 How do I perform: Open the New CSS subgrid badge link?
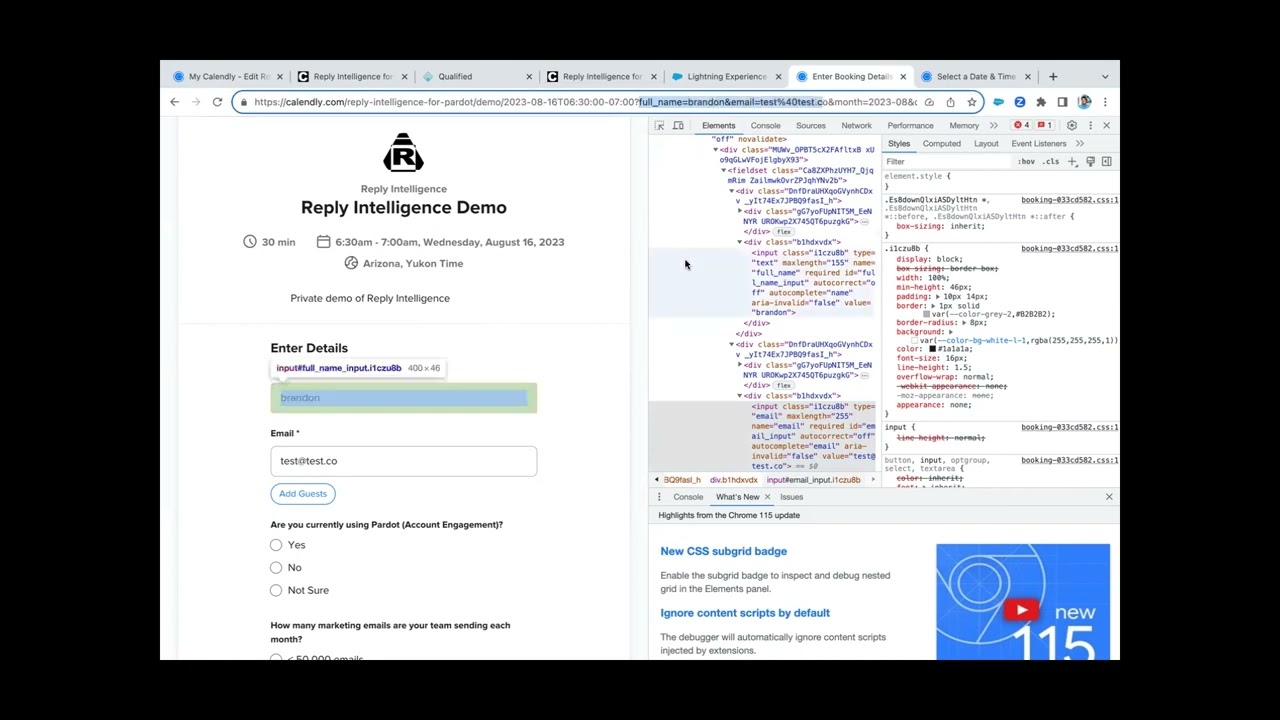[723, 551]
